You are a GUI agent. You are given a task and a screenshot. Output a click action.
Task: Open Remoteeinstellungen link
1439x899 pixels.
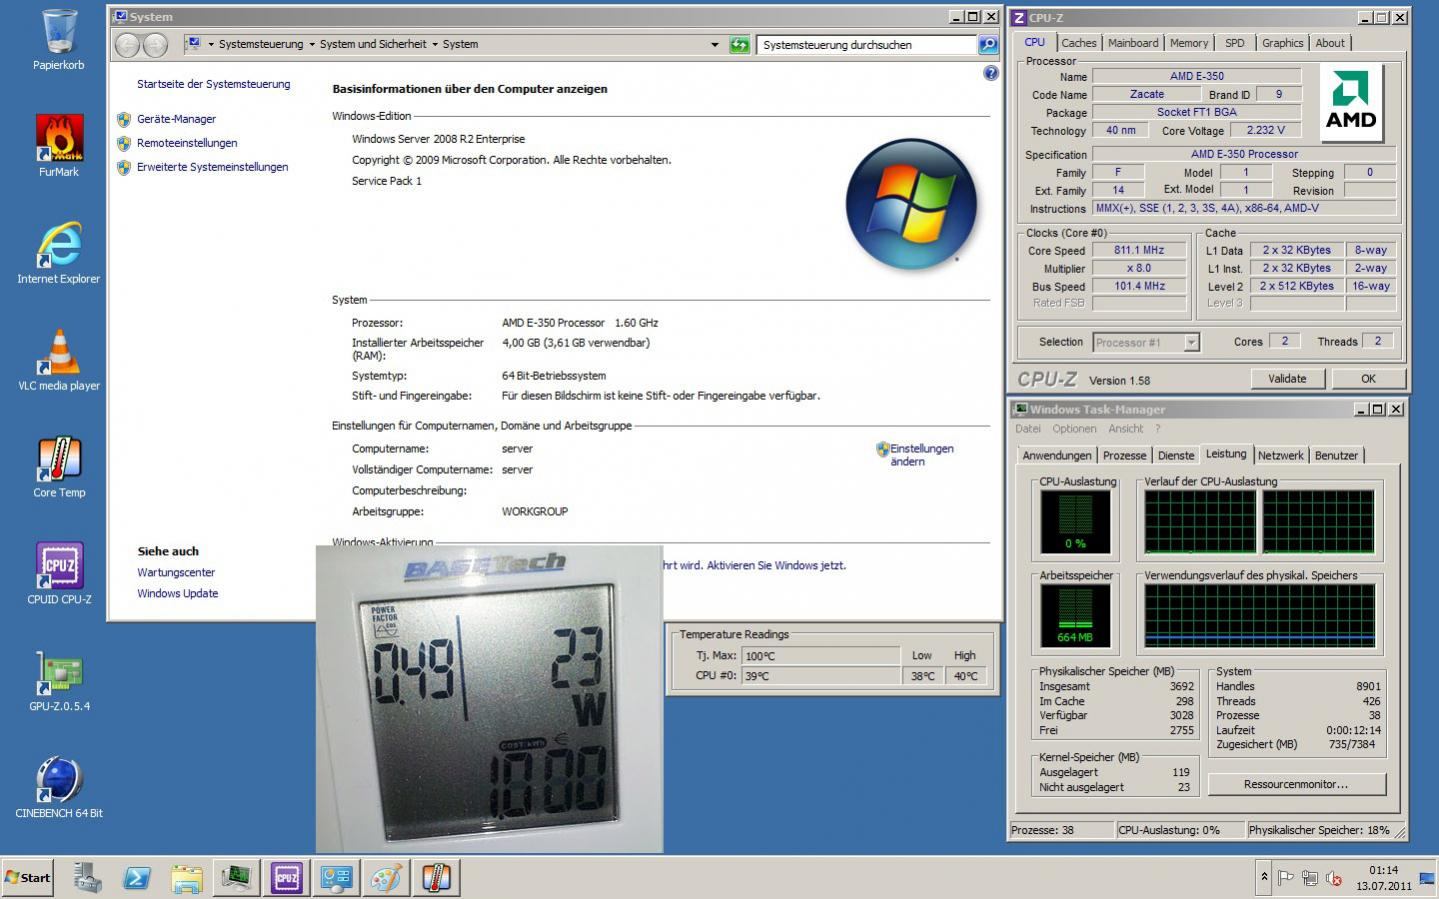click(x=187, y=143)
